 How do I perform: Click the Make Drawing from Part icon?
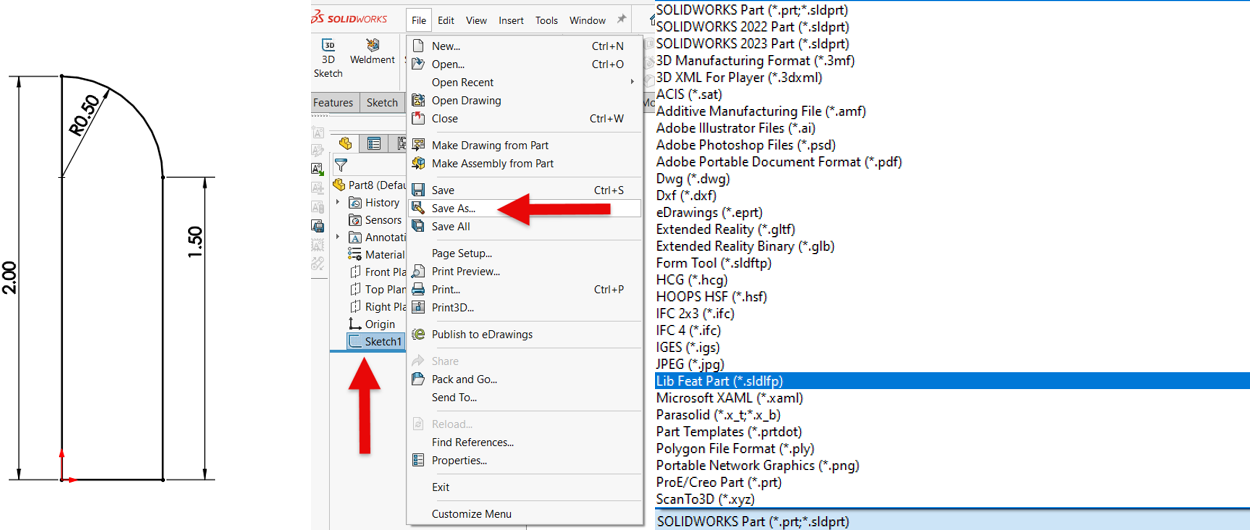click(418, 145)
